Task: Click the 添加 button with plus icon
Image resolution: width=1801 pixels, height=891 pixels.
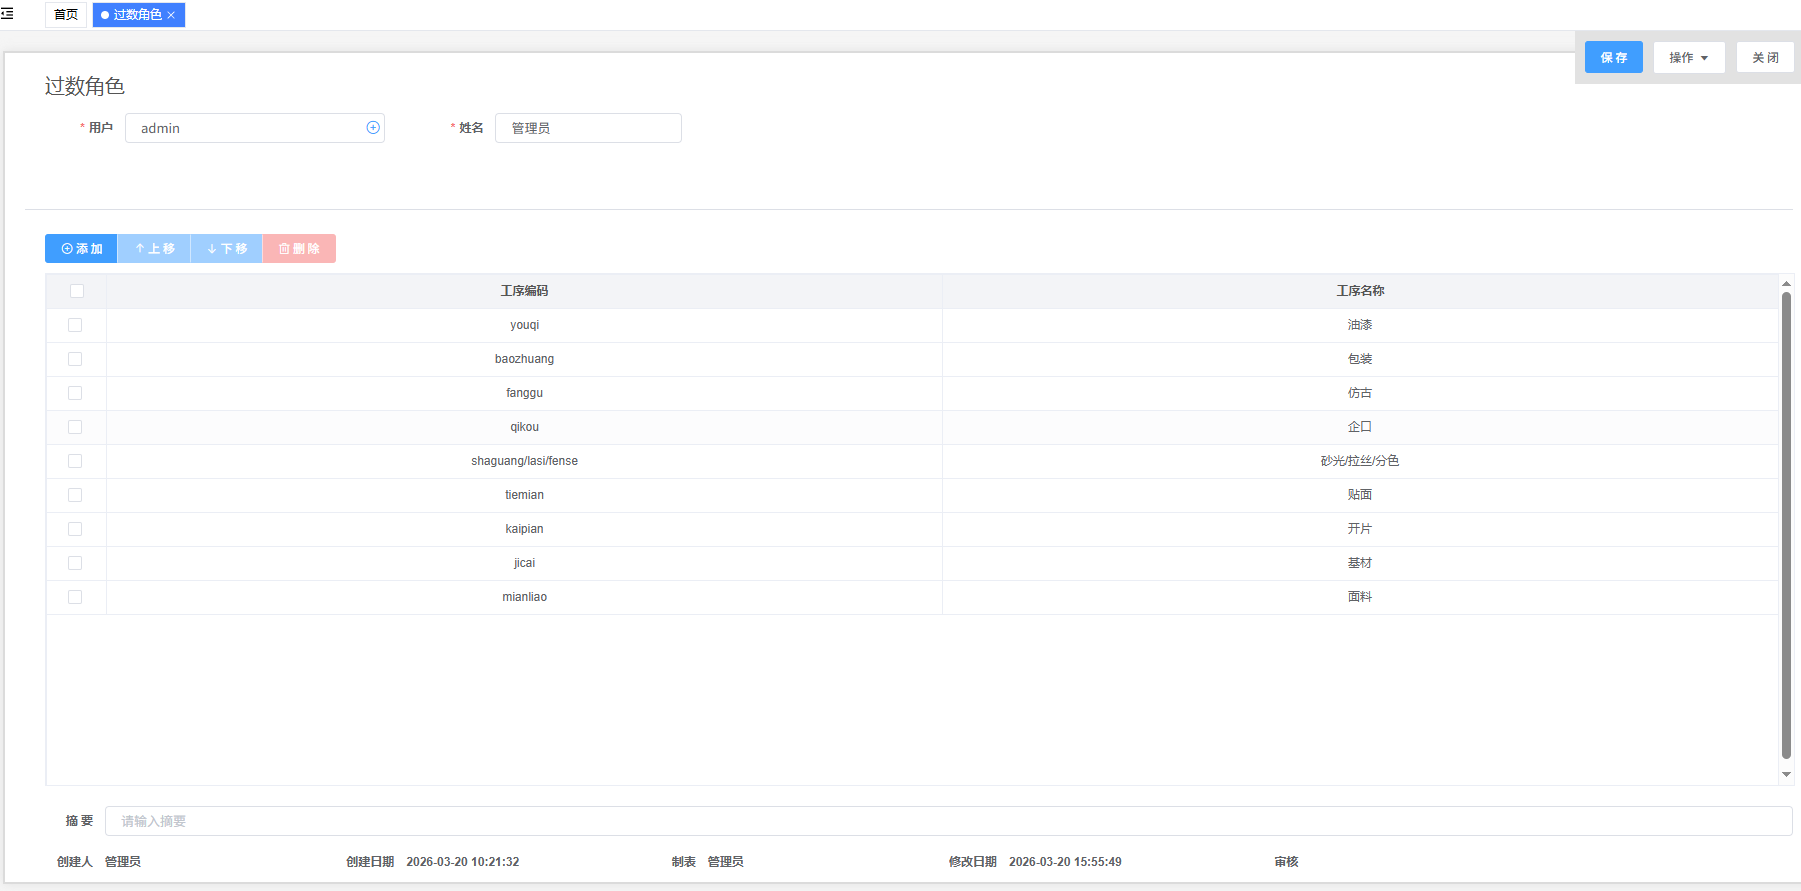Action: (x=81, y=249)
